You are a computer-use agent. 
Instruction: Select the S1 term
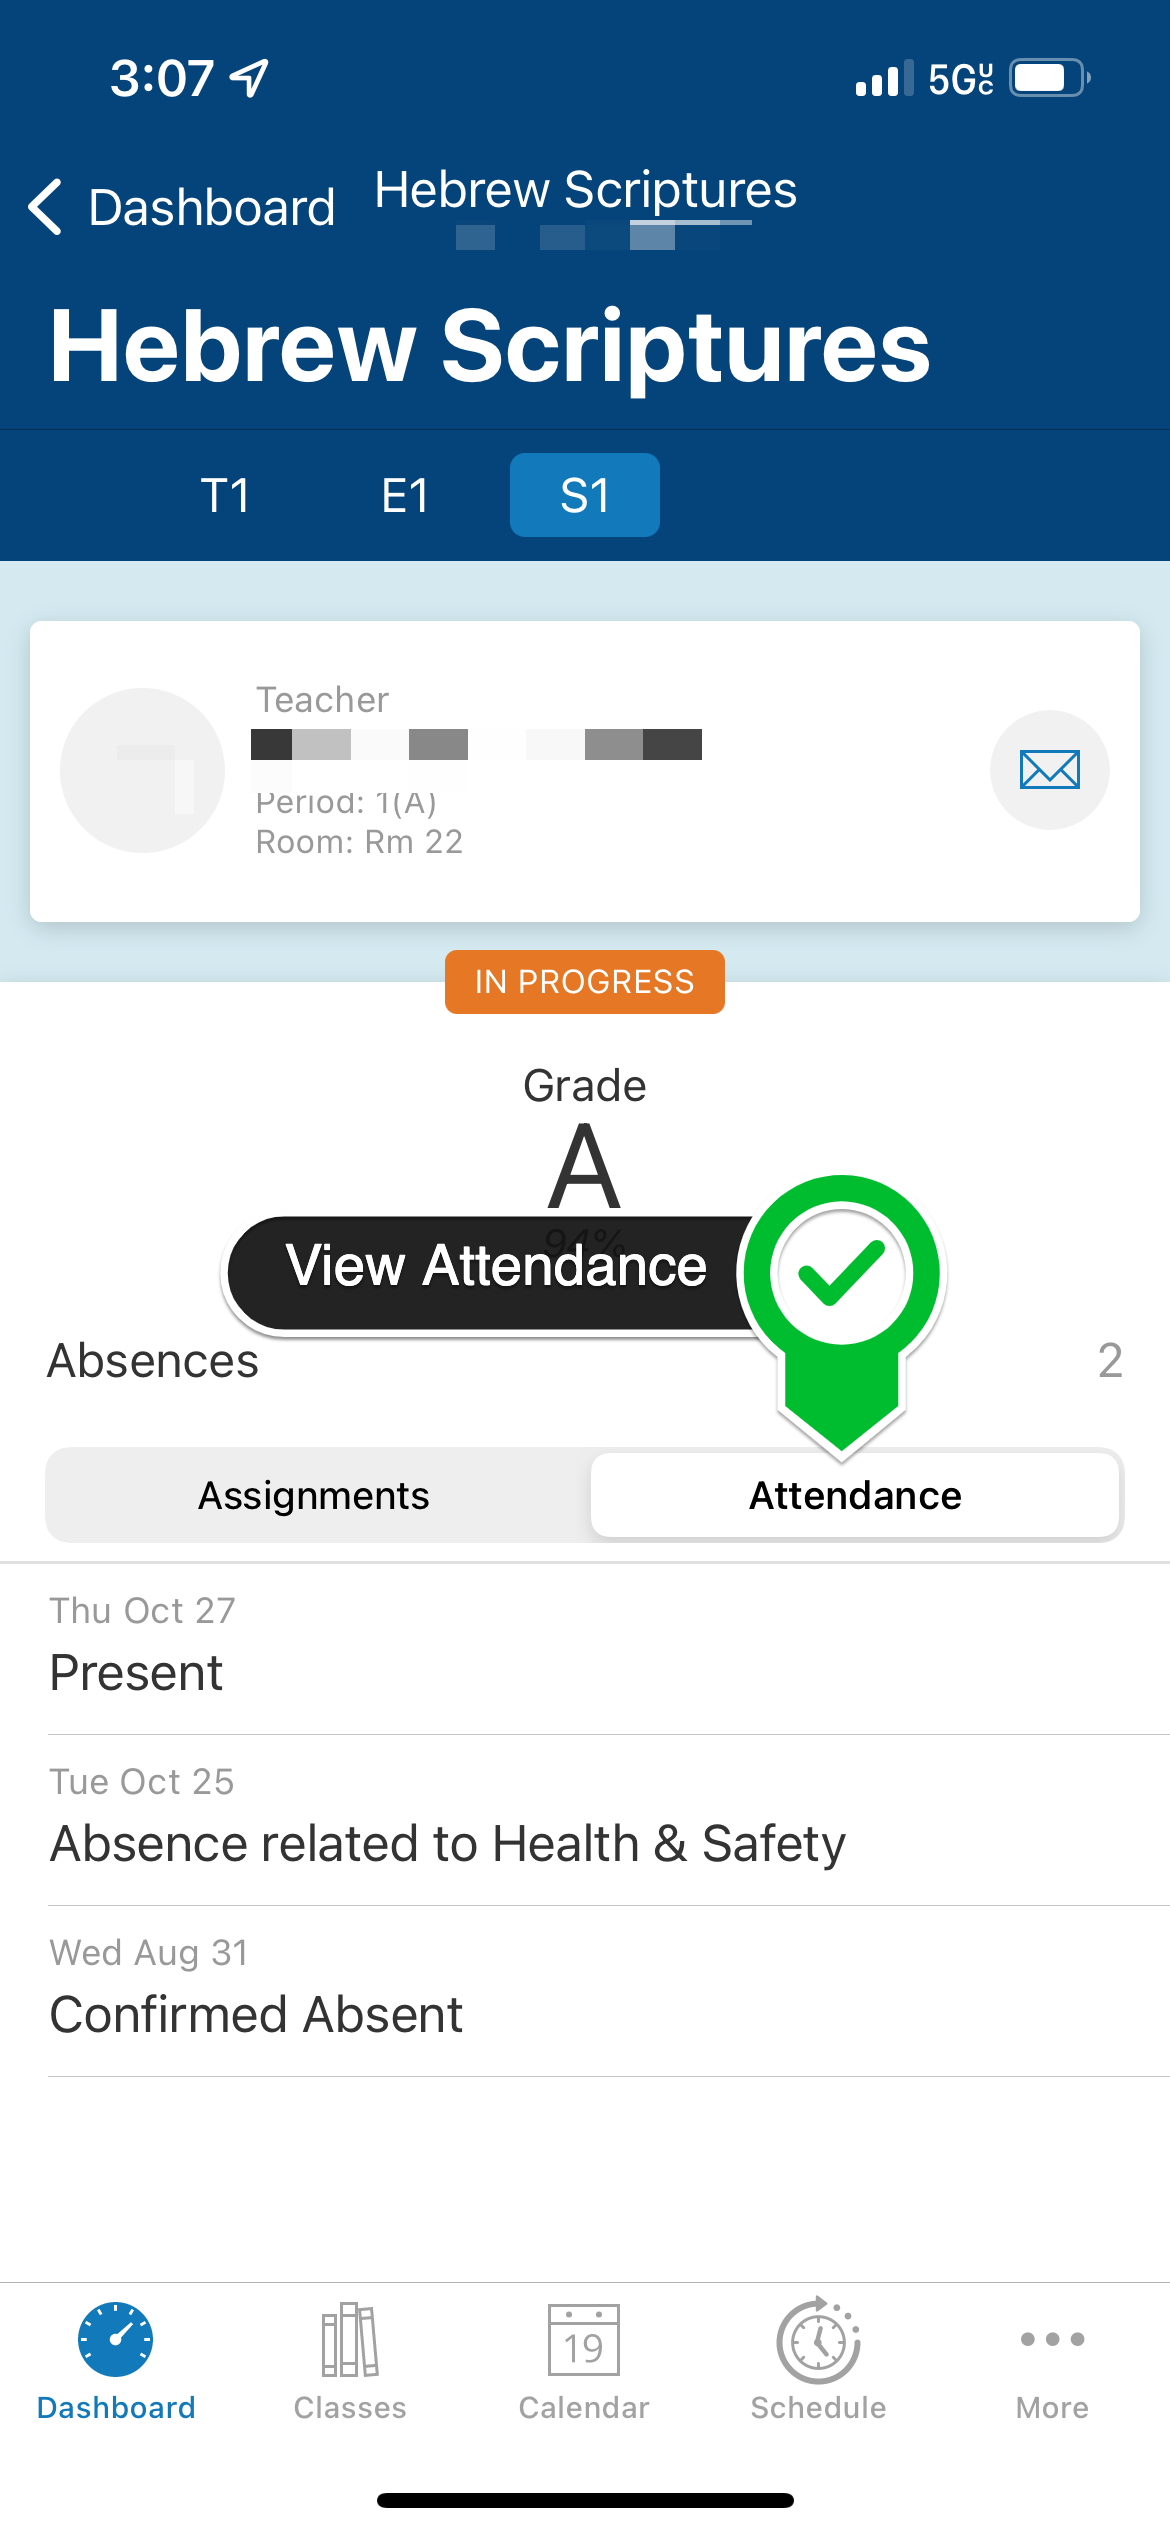coord(585,495)
